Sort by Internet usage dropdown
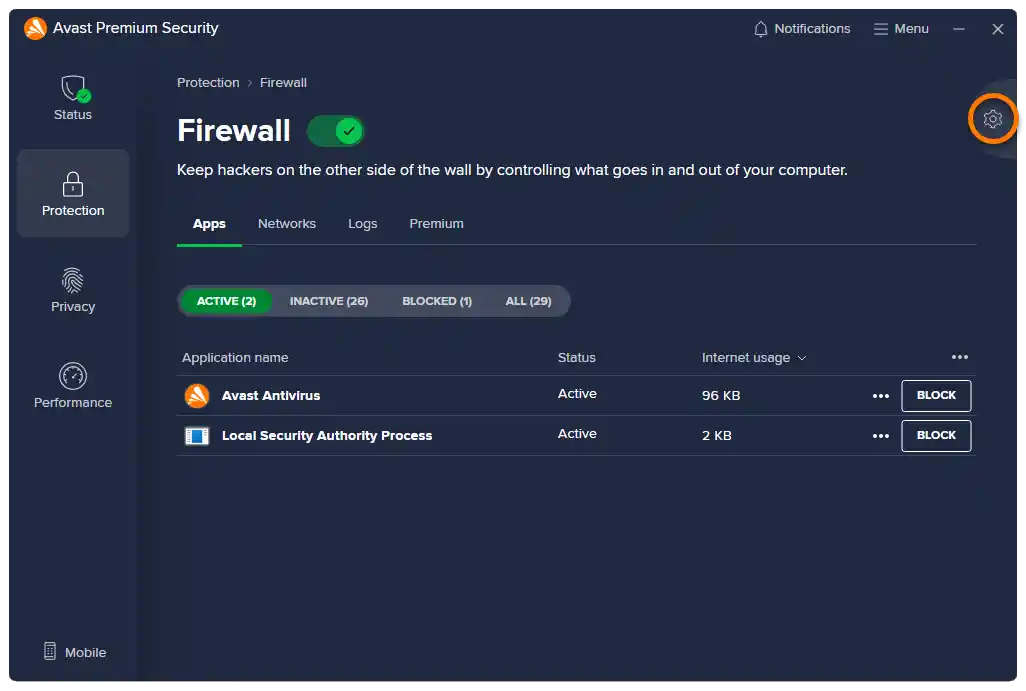 click(754, 358)
